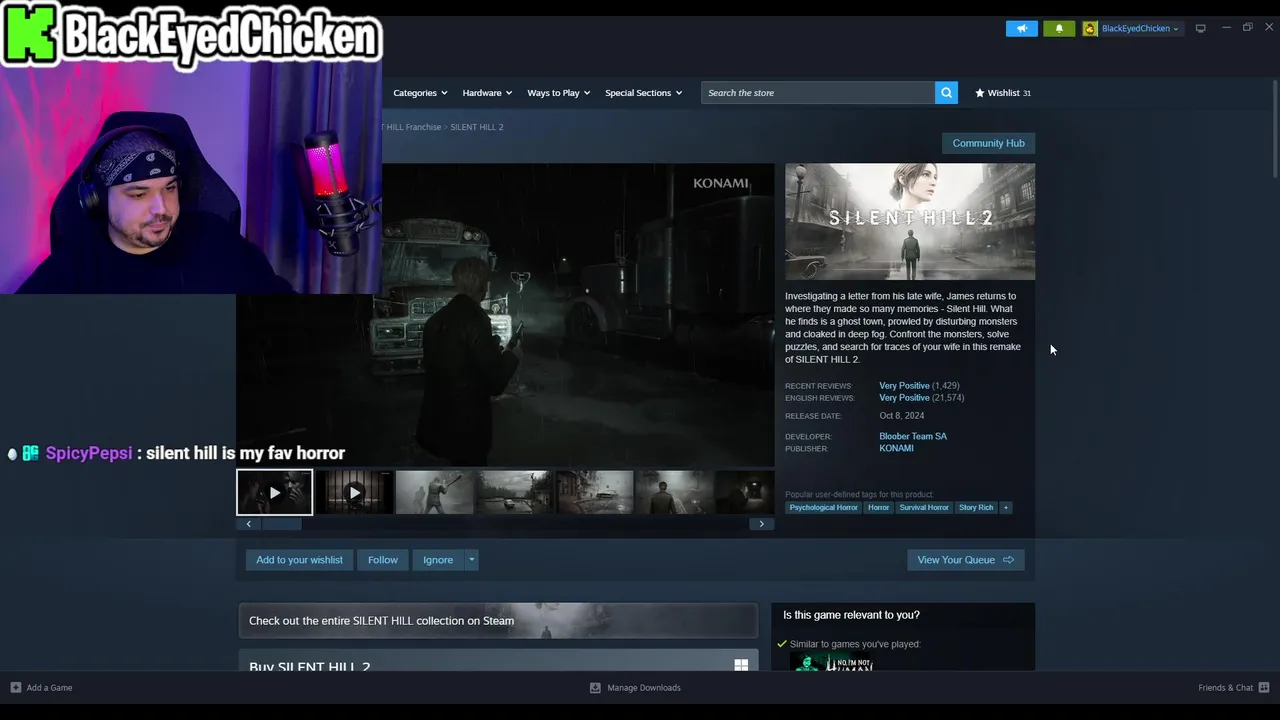Expand the Ways to Play menu
Screen dimensions: 1280x720
click(559, 93)
